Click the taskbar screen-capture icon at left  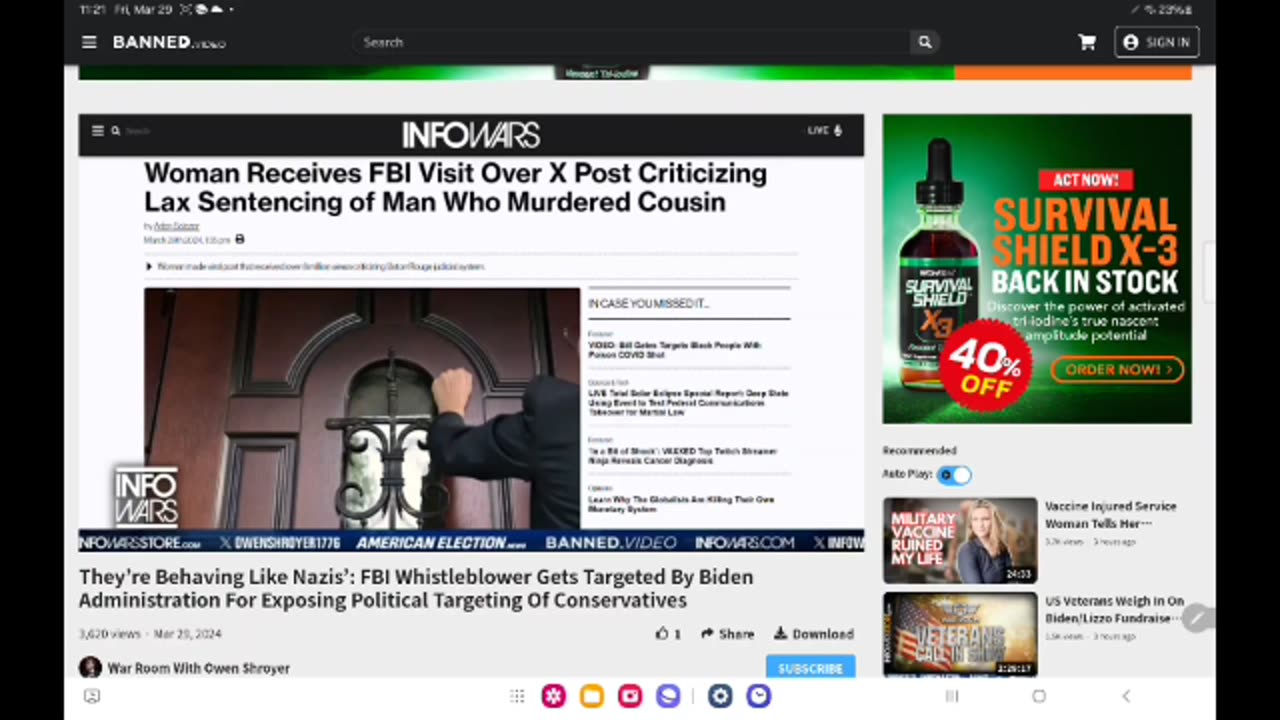(92, 696)
